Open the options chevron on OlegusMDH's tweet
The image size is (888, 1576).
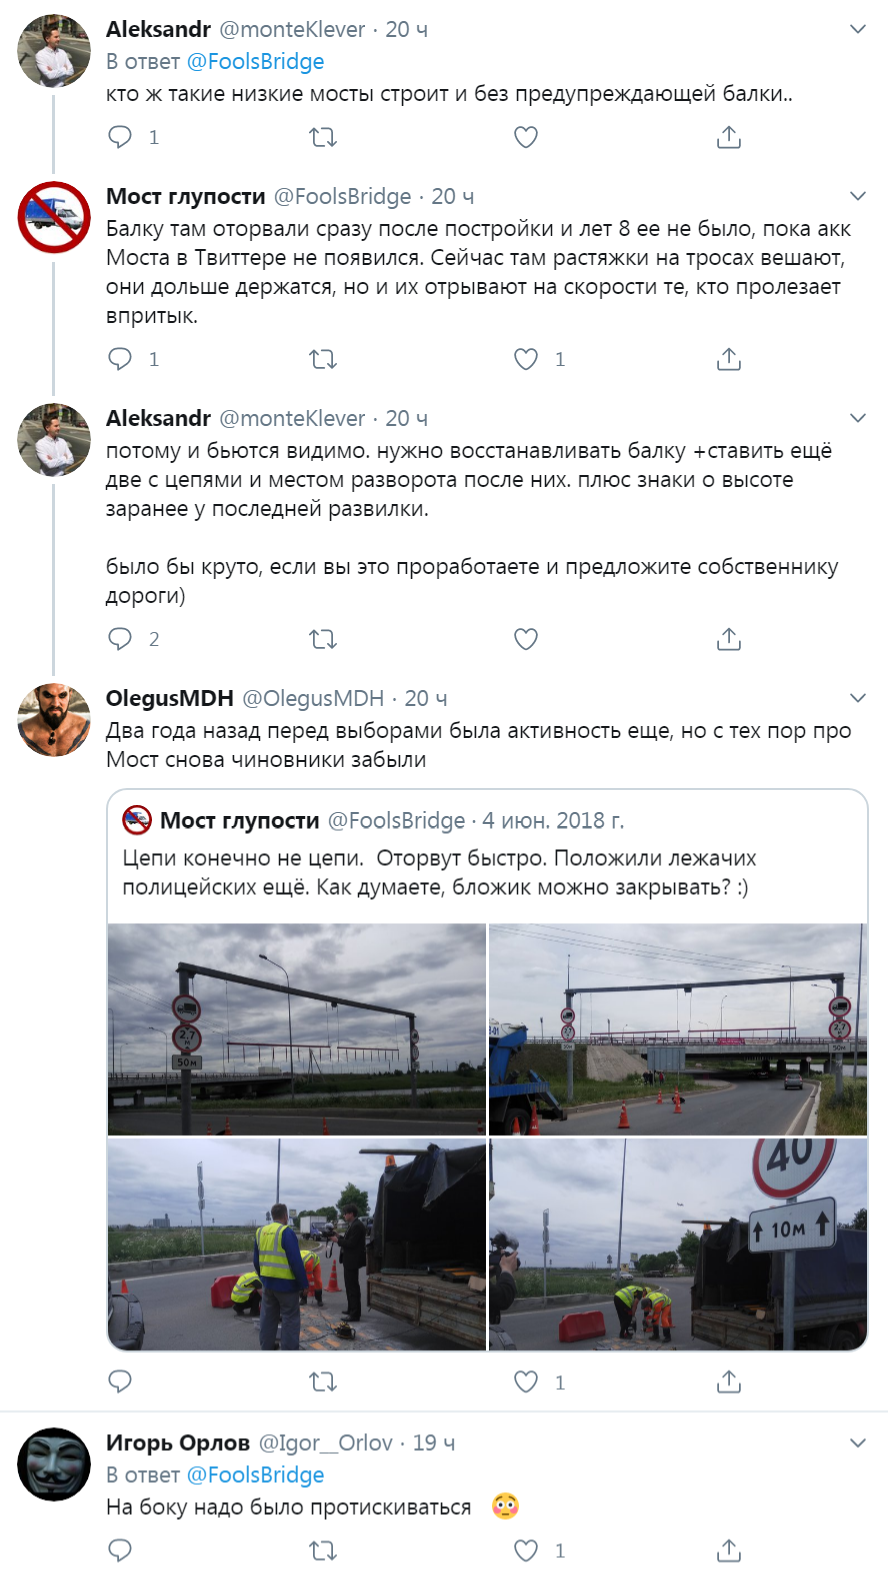(857, 698)
